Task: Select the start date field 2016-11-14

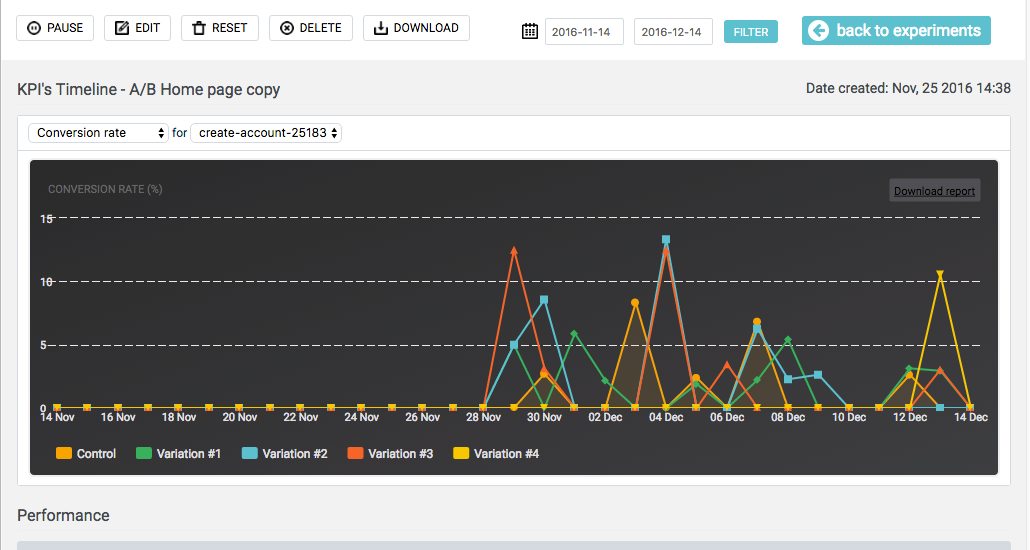Action: click(x=584, y=32)
